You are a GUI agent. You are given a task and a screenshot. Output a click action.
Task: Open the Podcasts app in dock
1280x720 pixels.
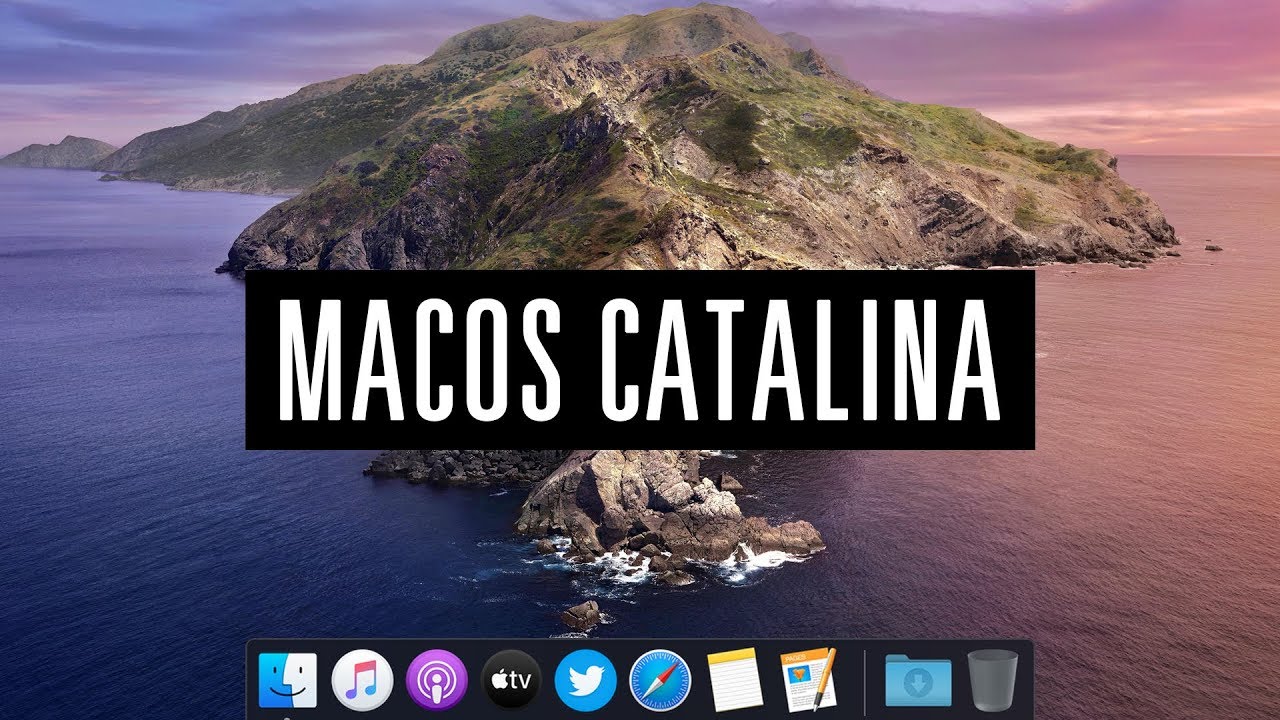[437, 680]
